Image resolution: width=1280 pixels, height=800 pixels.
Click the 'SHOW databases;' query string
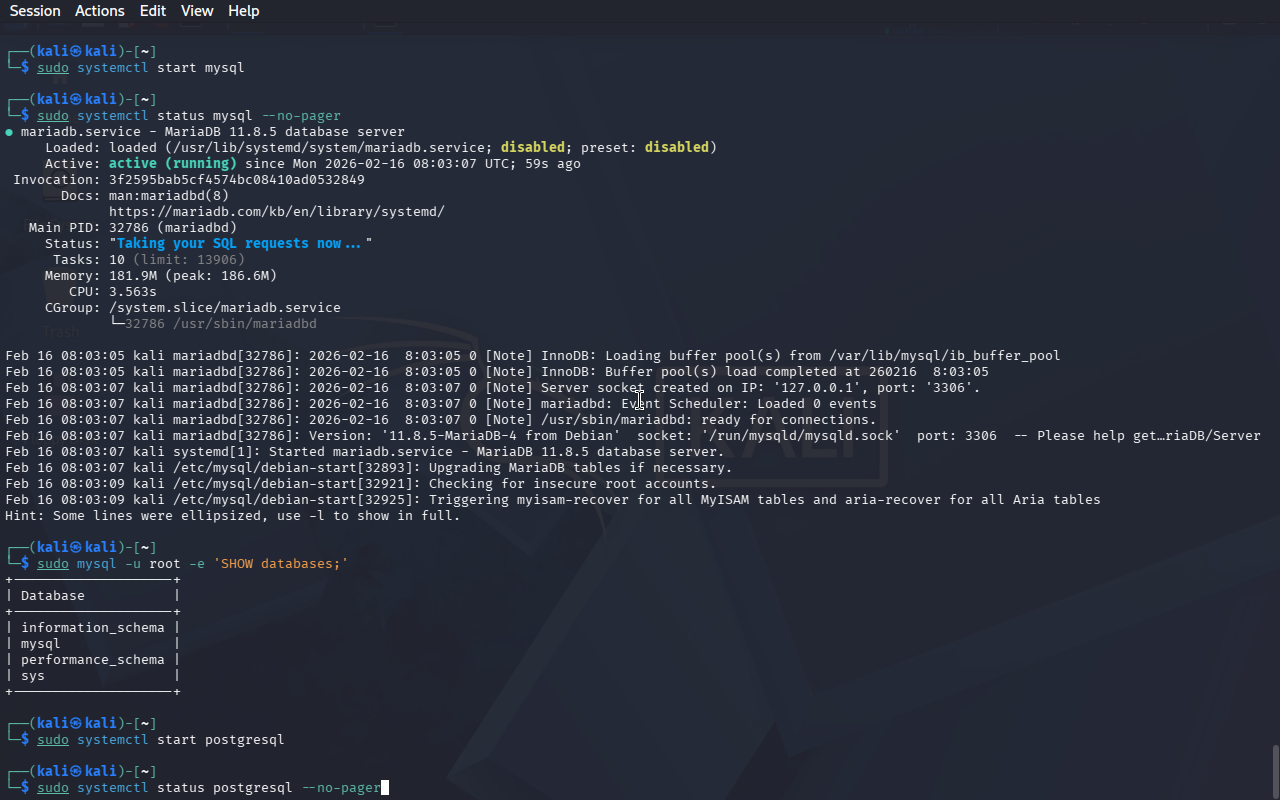[x=280, y=564]
